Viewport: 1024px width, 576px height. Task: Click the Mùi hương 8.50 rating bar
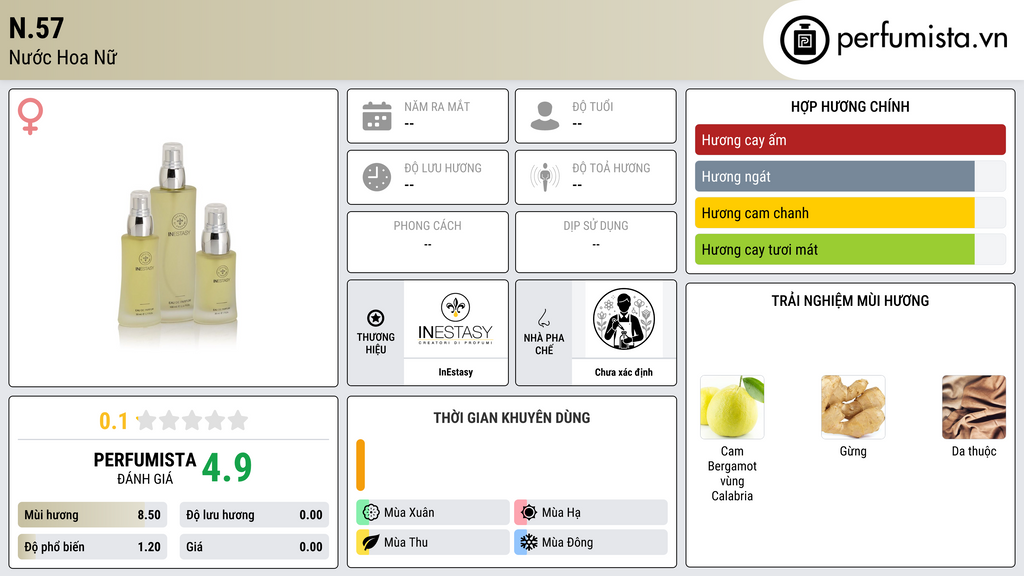tap(93, 515)
